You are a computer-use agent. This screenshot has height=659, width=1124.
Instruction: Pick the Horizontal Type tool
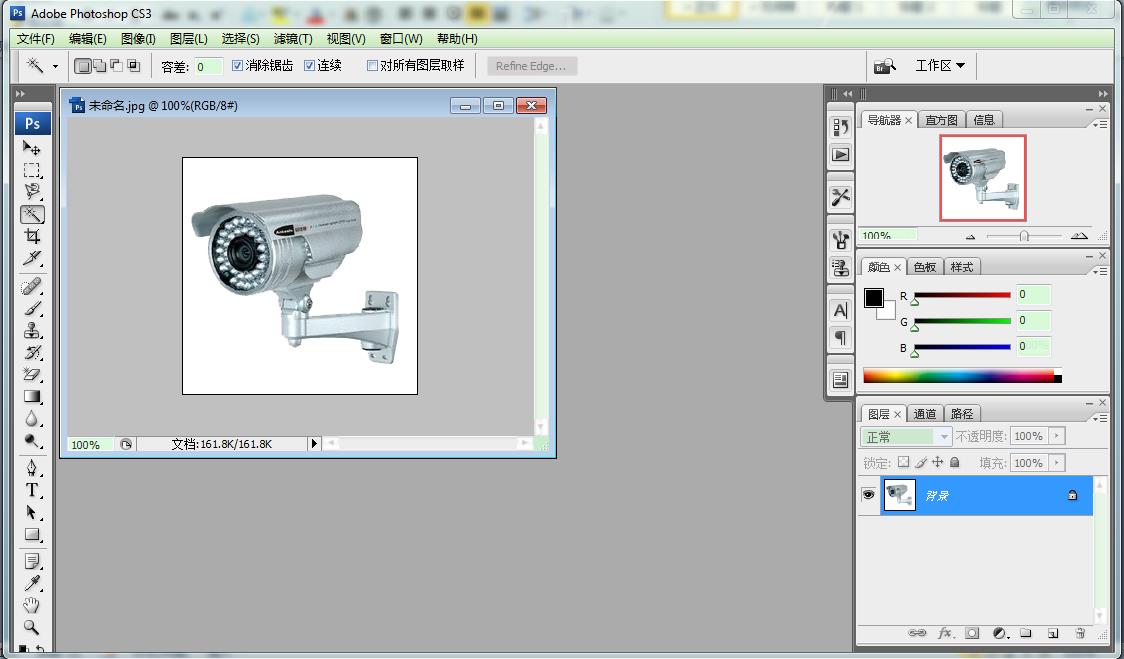pos(32,490)
